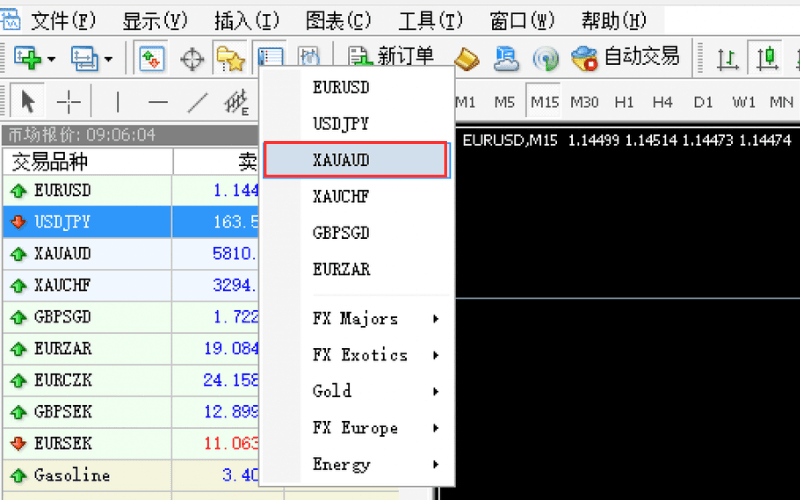Select EURUSD row in Market Watch
The image size is (800, 500).
tap(131, 190)
